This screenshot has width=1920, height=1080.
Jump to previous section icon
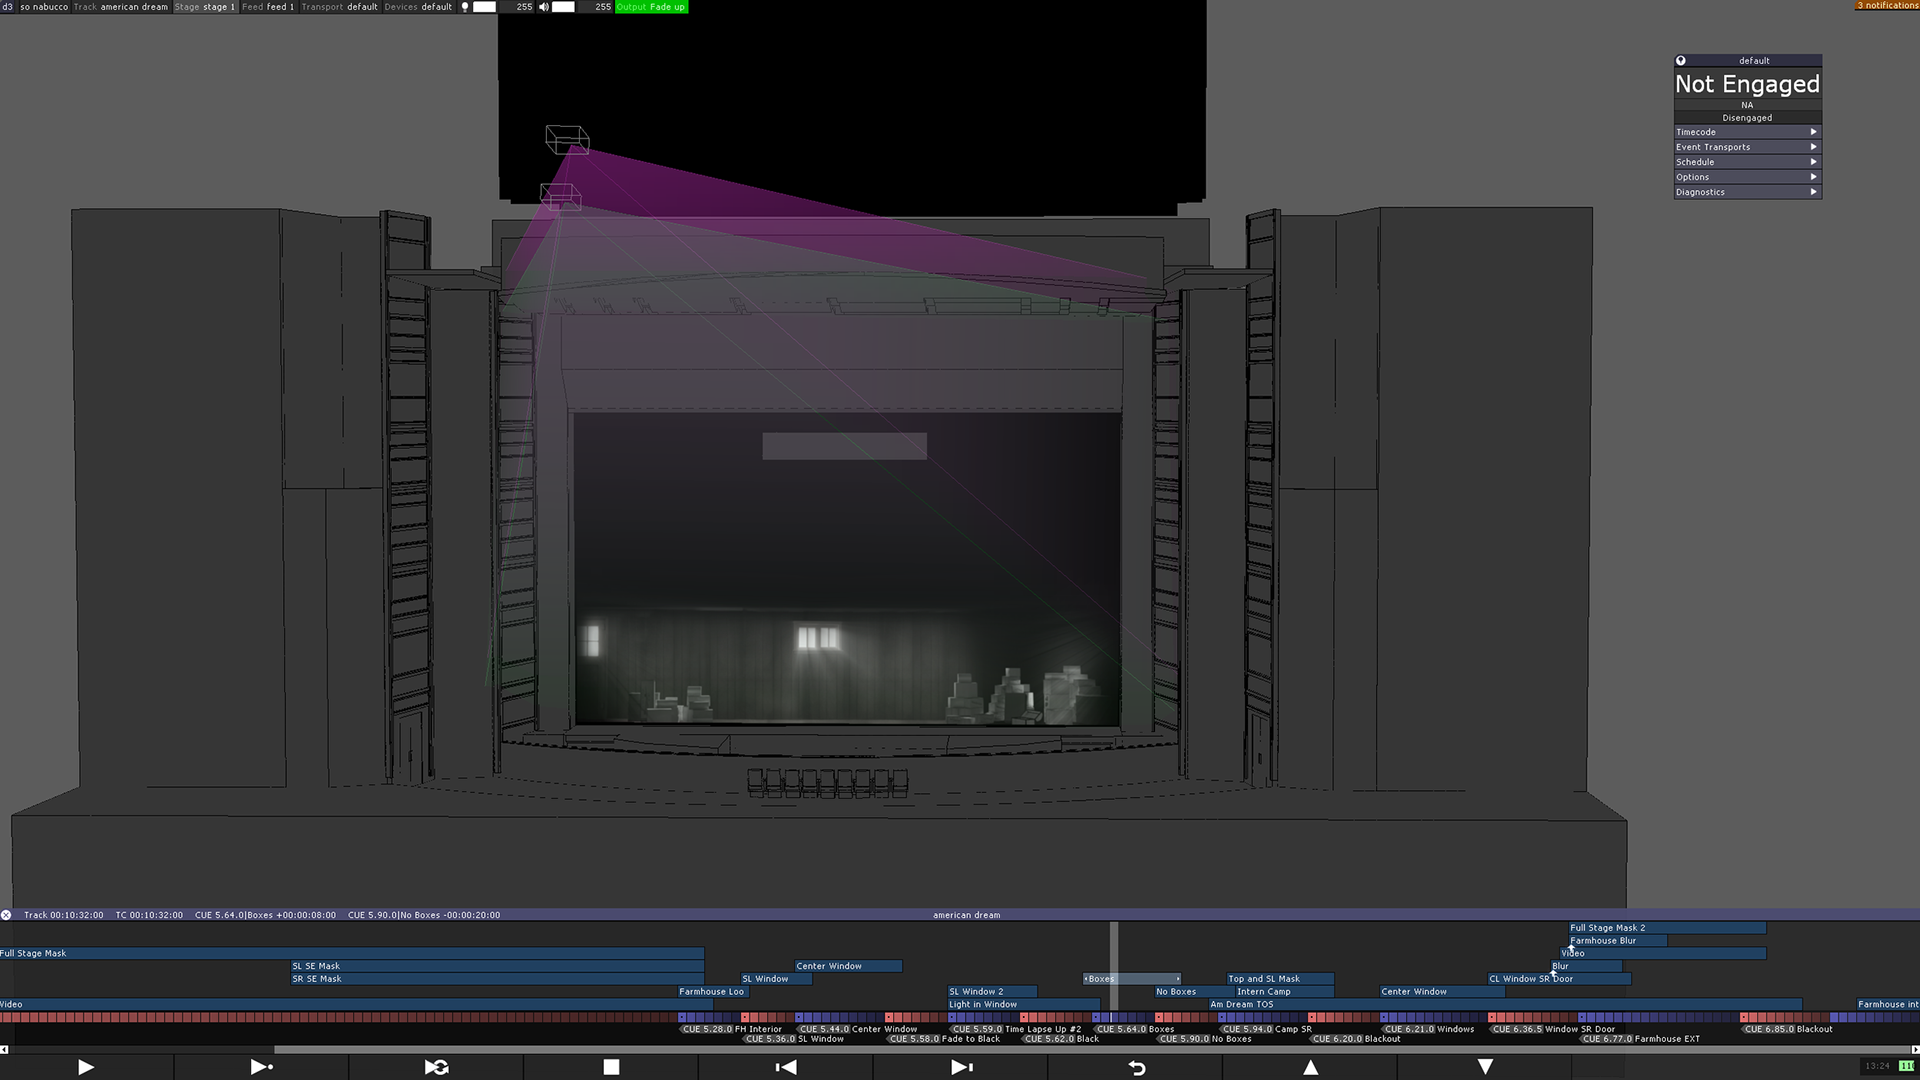coord(786,1067)
